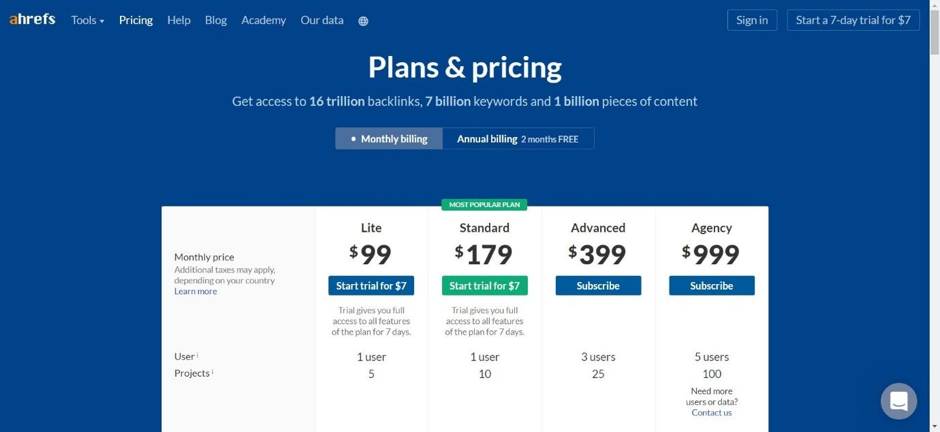Open the language globe icon
Image resolution: width=940 pixels, height=432 pixels.
click(363, 21)
